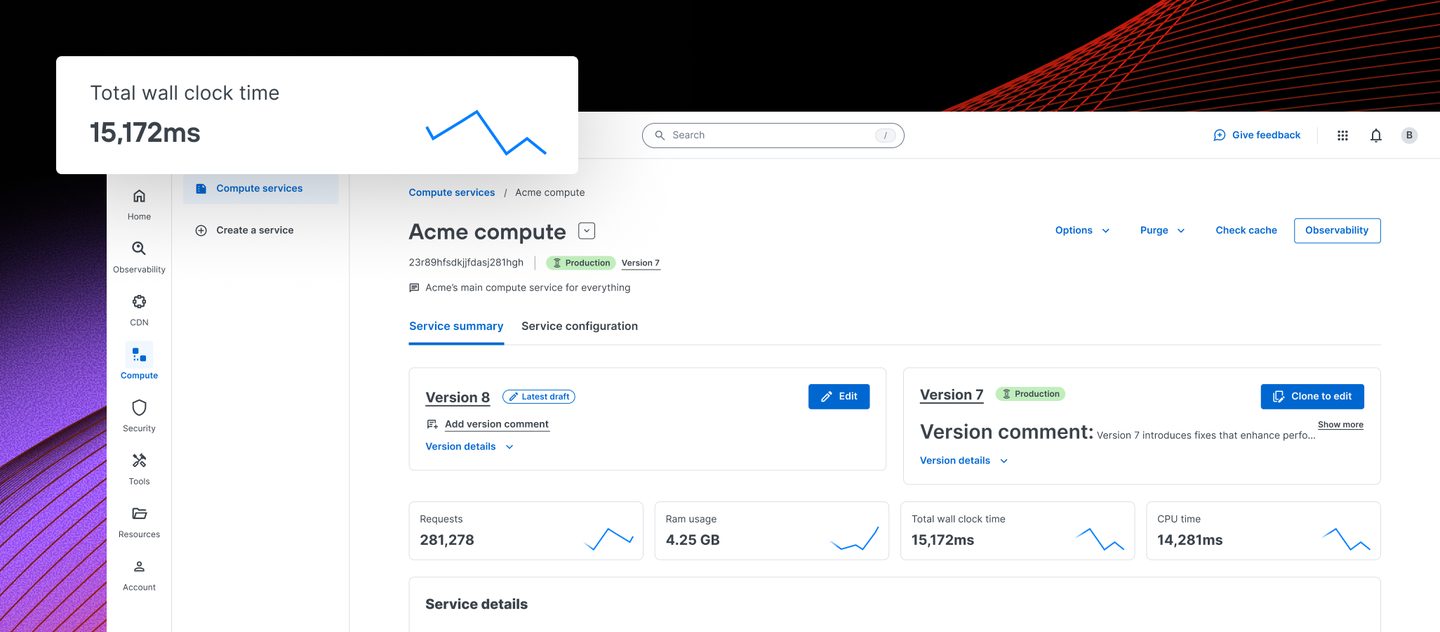1440x632 pixels.
Task: Open the user avatar B menu
Action: 1409,135
